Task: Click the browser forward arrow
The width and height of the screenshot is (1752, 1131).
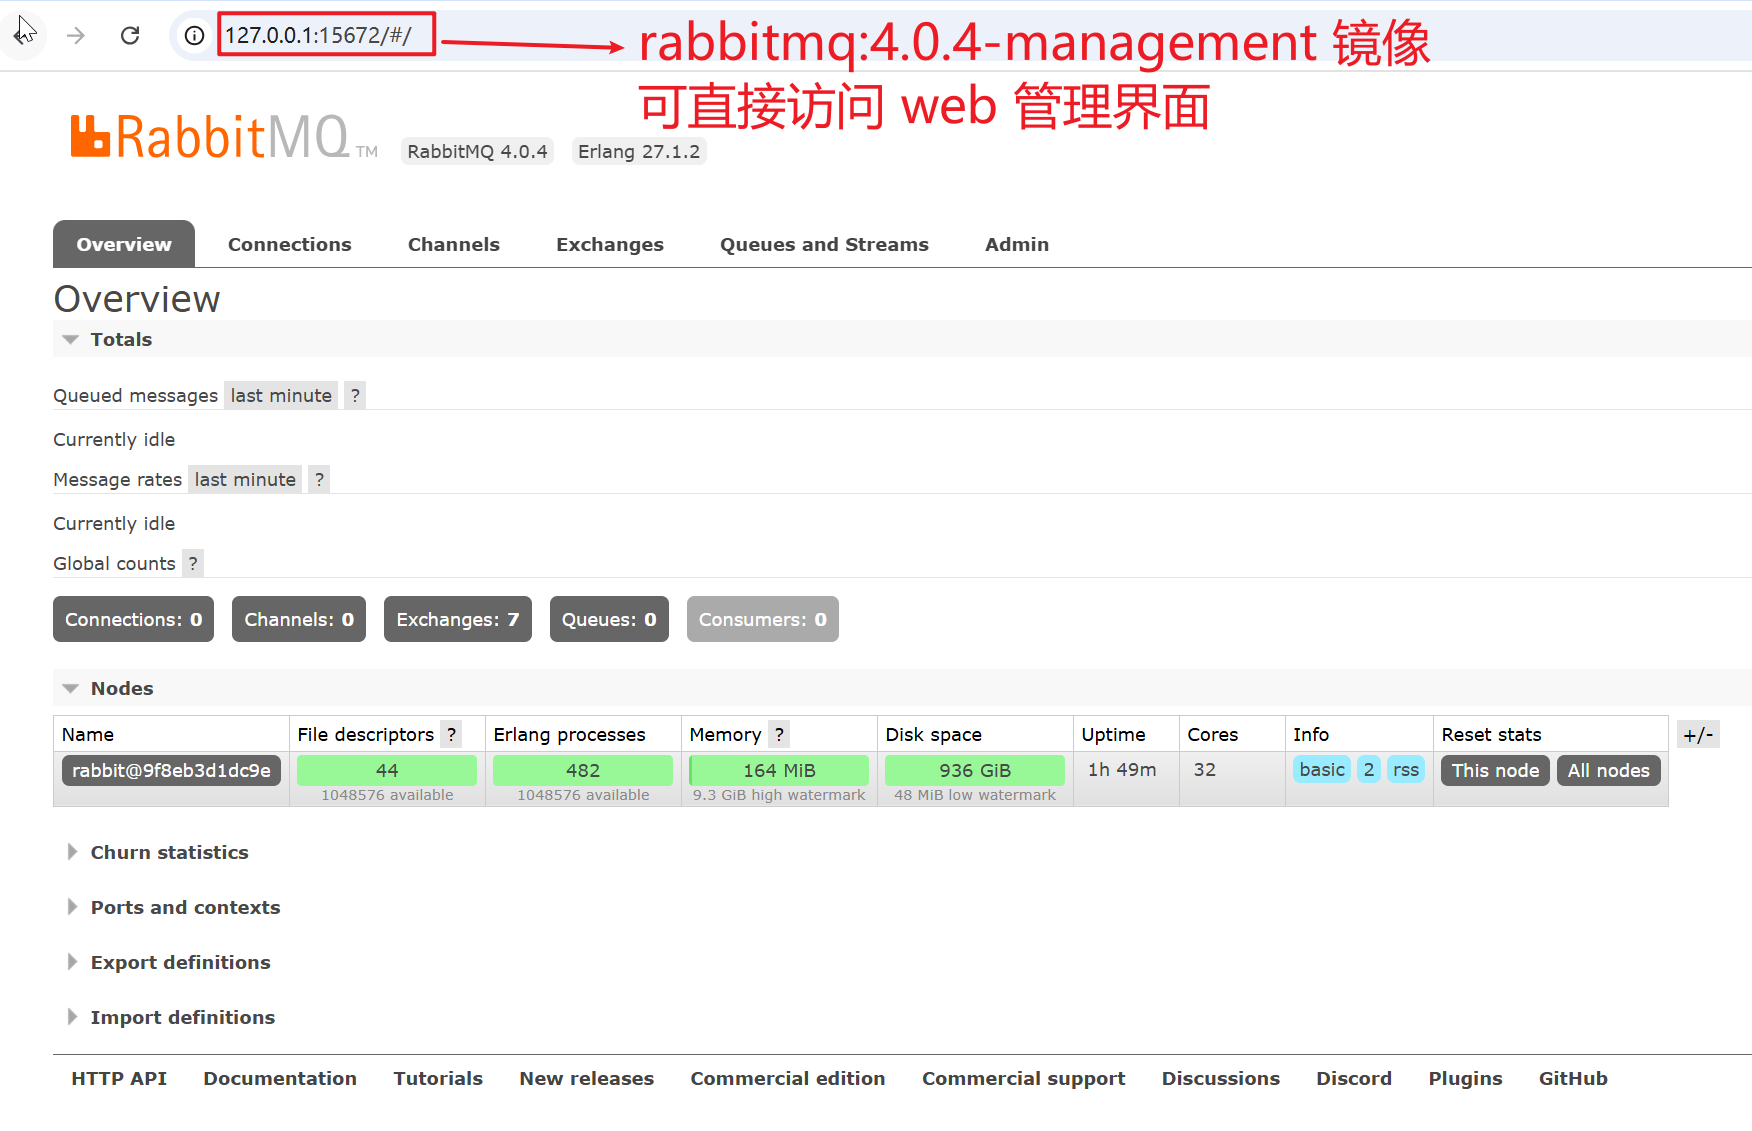Action: [x=76, y=35]
